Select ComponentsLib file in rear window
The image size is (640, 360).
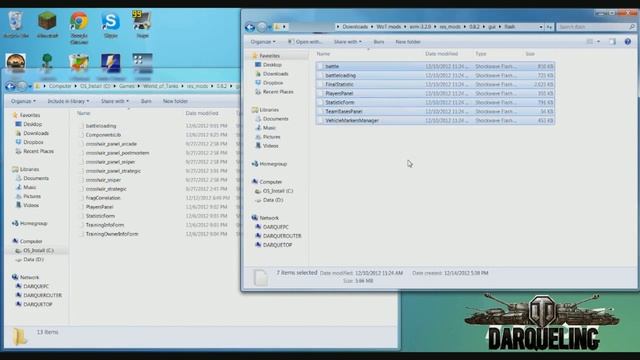pyautogui.click(x=103, y=135)
